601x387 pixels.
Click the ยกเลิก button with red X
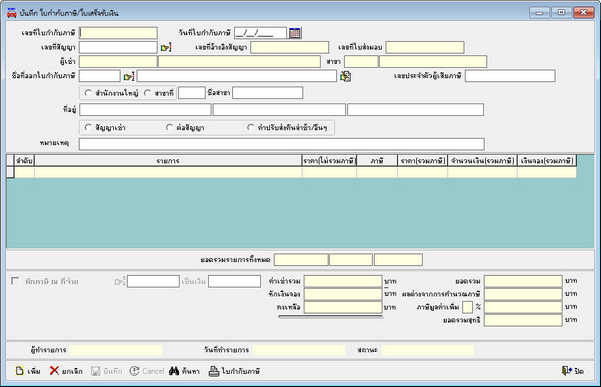click(66, 371)
